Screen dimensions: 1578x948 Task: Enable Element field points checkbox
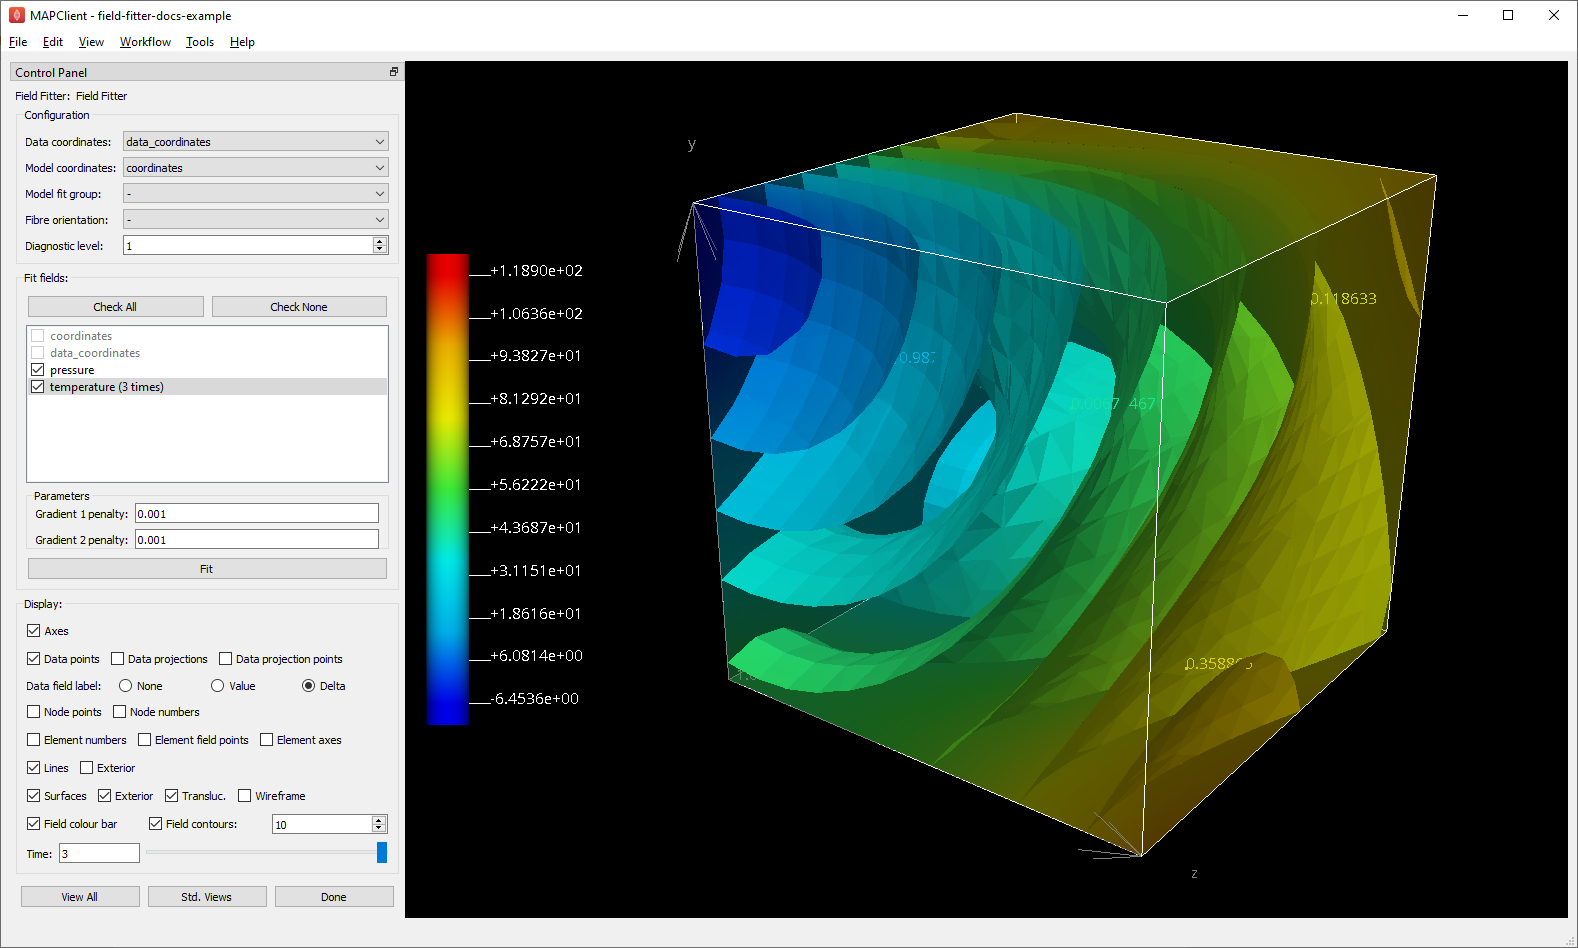click(145, 740)
